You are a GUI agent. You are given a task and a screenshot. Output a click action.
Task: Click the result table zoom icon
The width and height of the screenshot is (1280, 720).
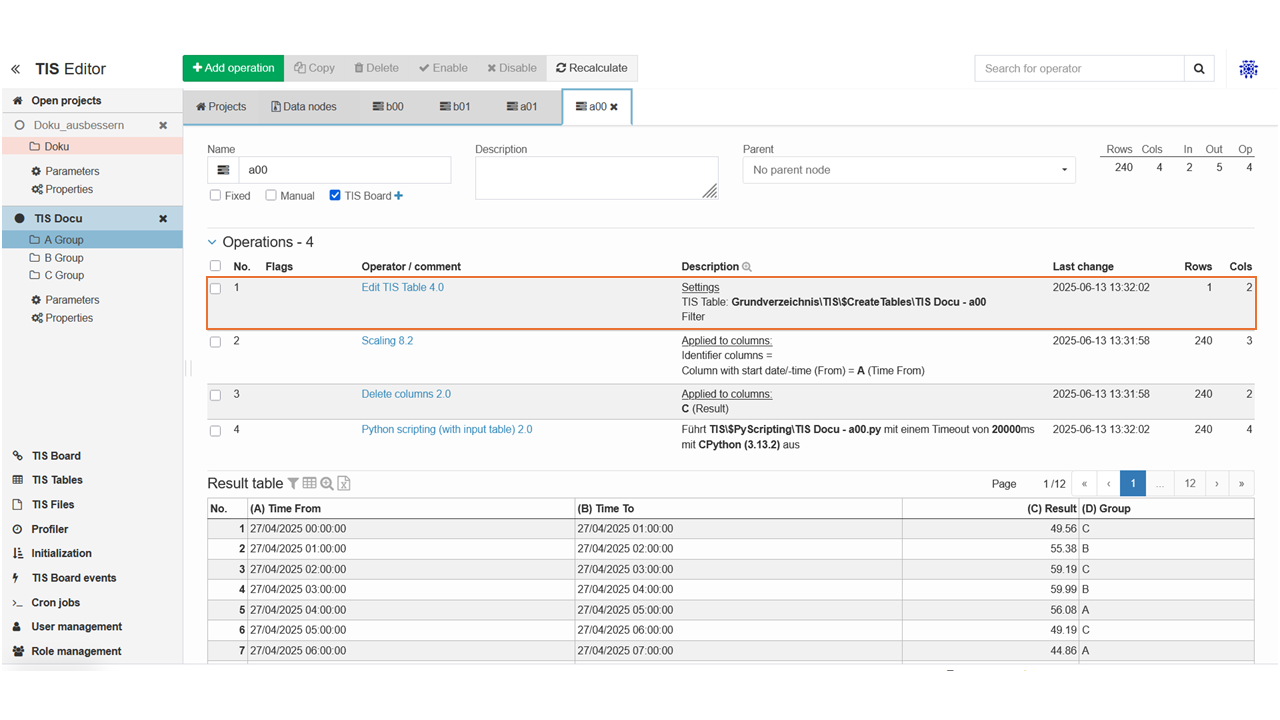(x=327, y=484)
